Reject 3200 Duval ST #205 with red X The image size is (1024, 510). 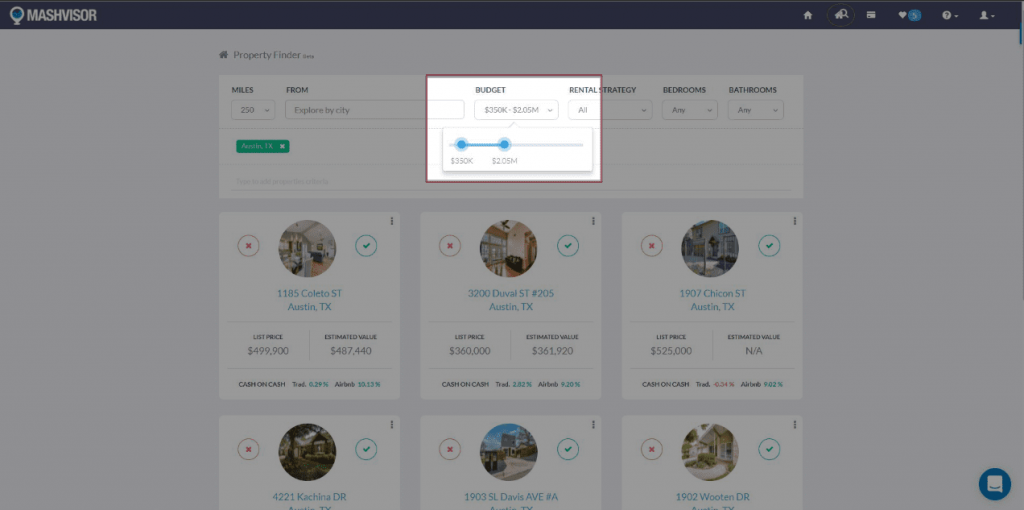(450, 245)
